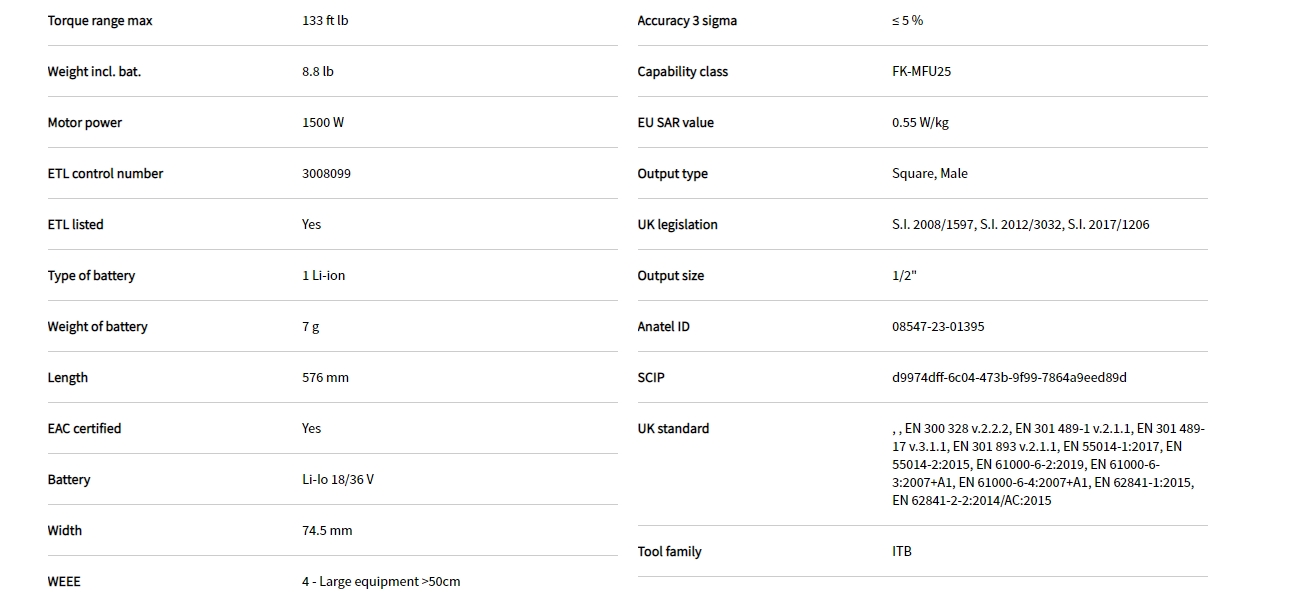Select the ITB tool family value

902,552
